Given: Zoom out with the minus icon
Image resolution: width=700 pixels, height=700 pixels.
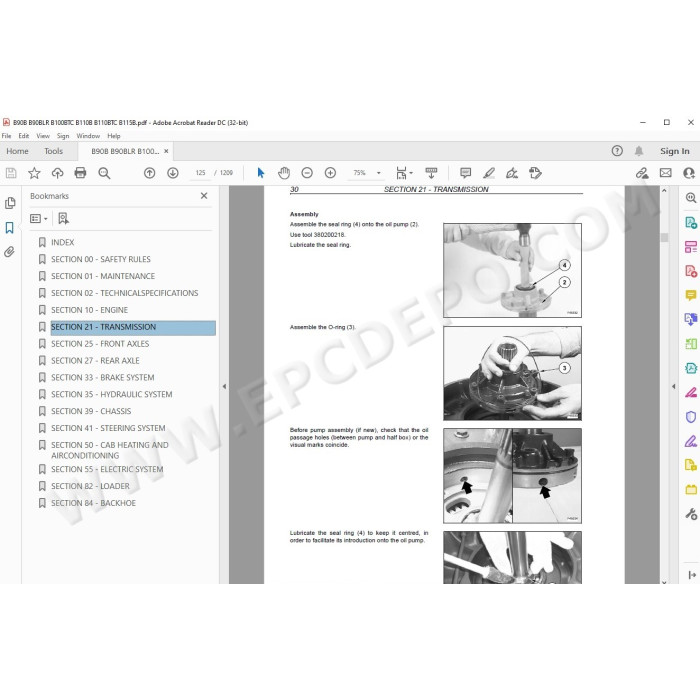Looking at the screenshot, I should pyautogui.click(x=307, y=173).
